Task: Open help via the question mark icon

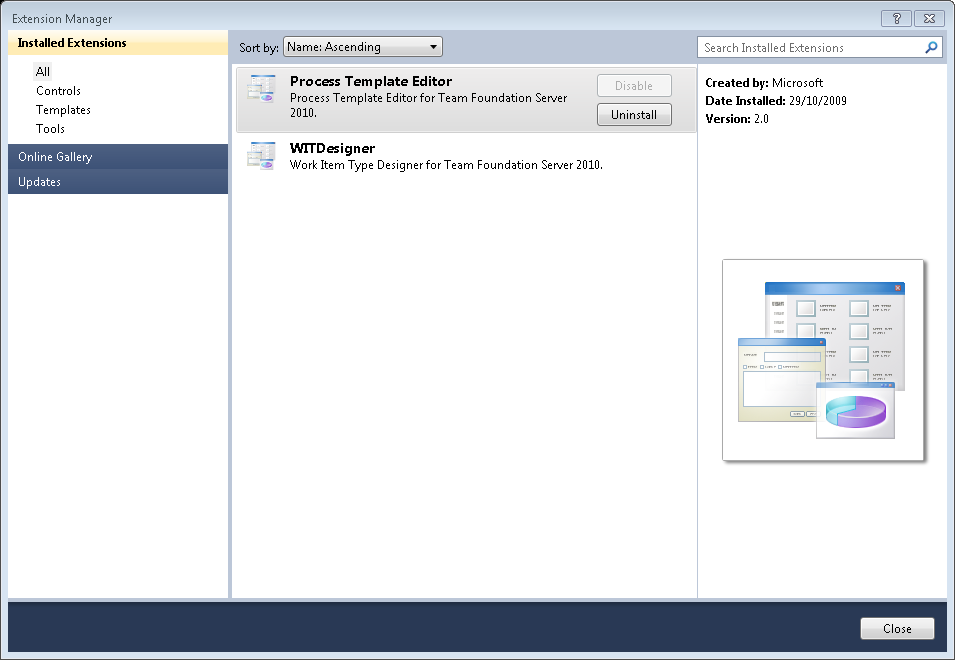Action: pyautogui.click(x=896, y=17)
